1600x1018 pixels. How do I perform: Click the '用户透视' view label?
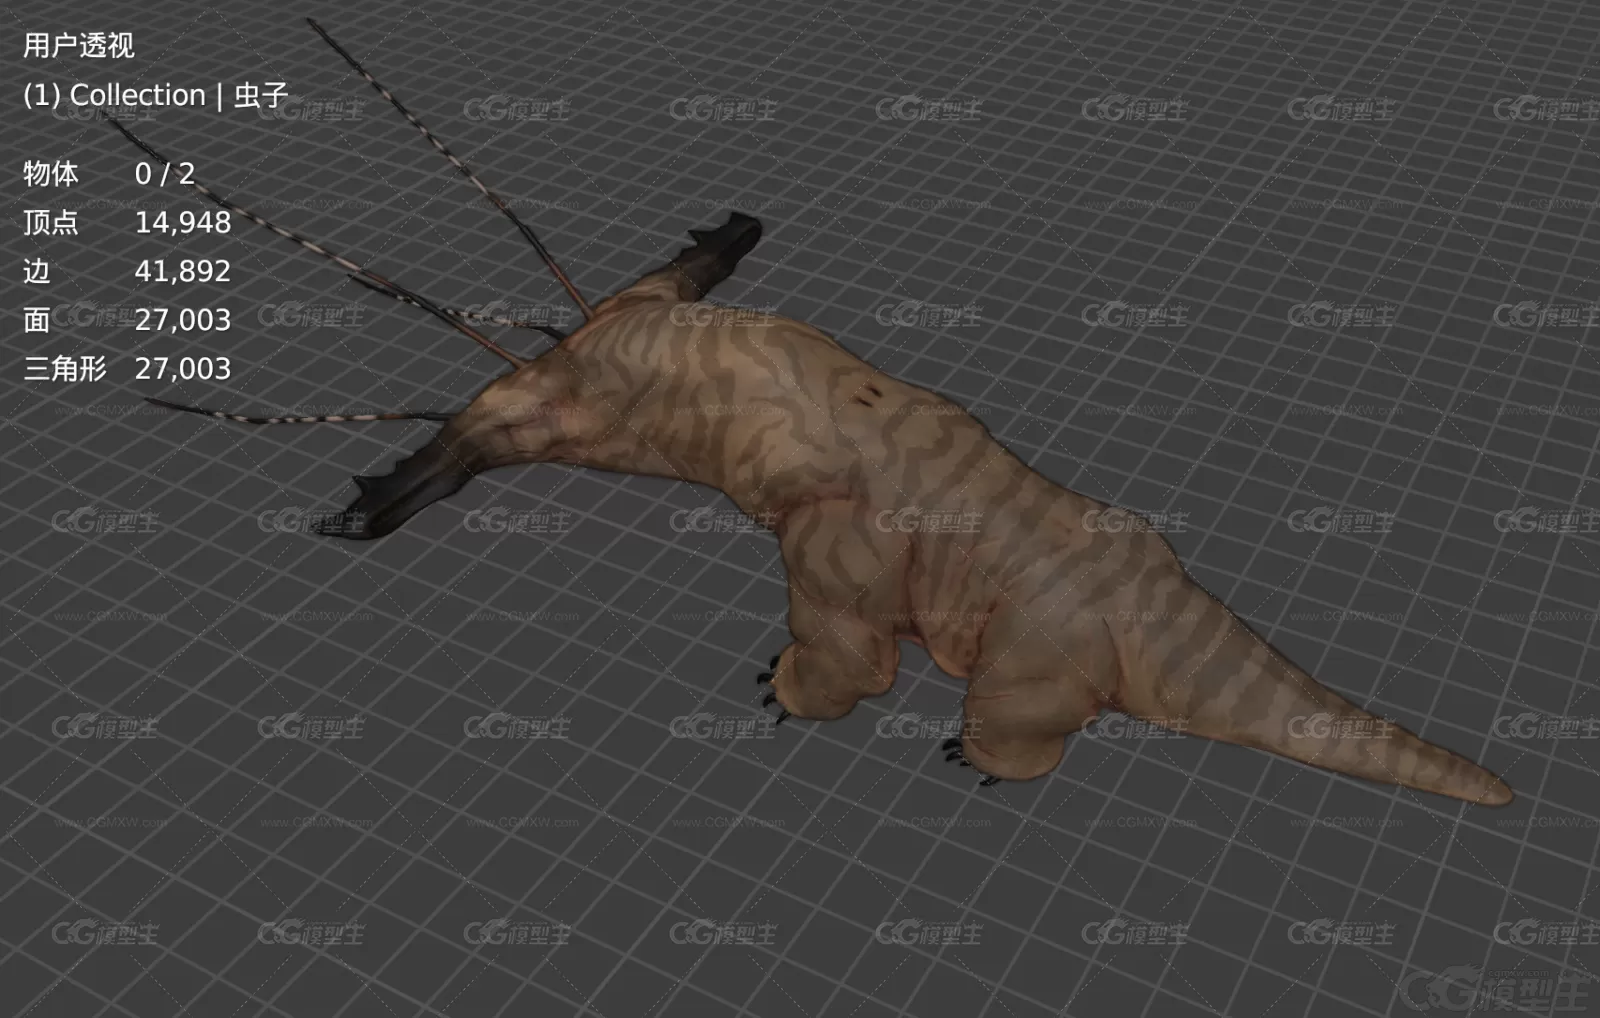[79, 46]
